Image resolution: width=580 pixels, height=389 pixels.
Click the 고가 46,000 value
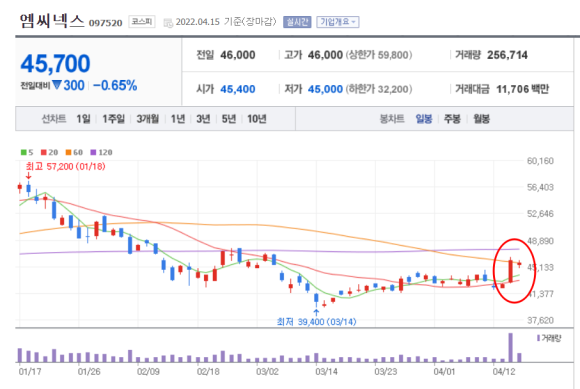(x=325, y=55)
